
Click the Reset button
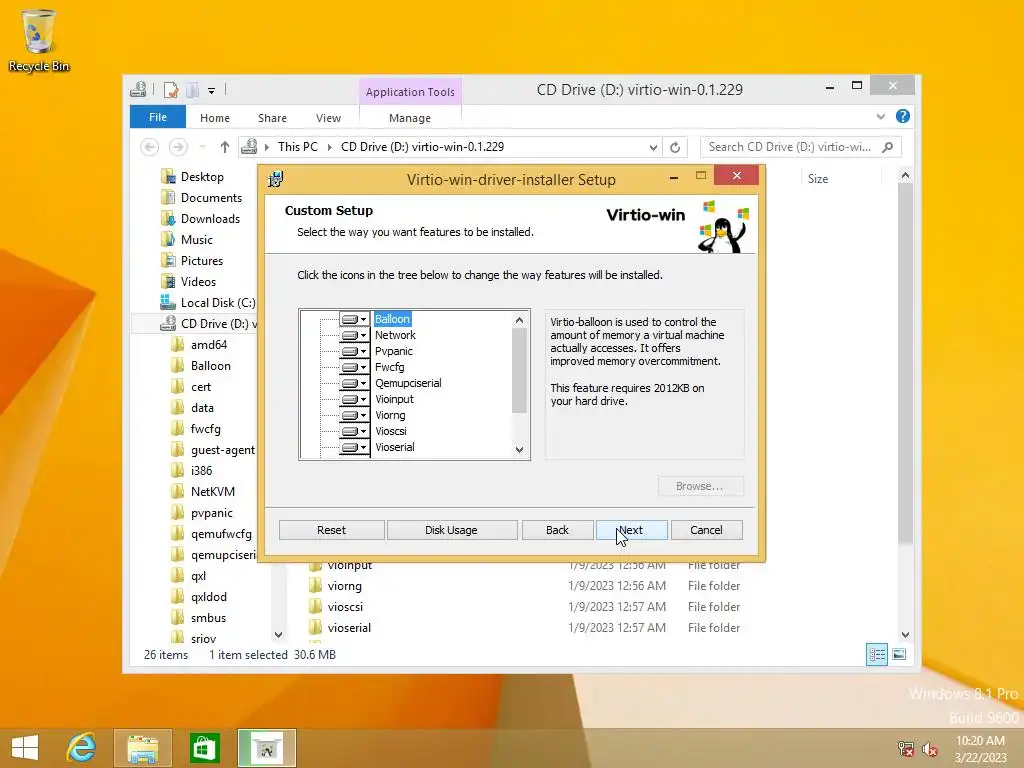(x=331, y=530)
